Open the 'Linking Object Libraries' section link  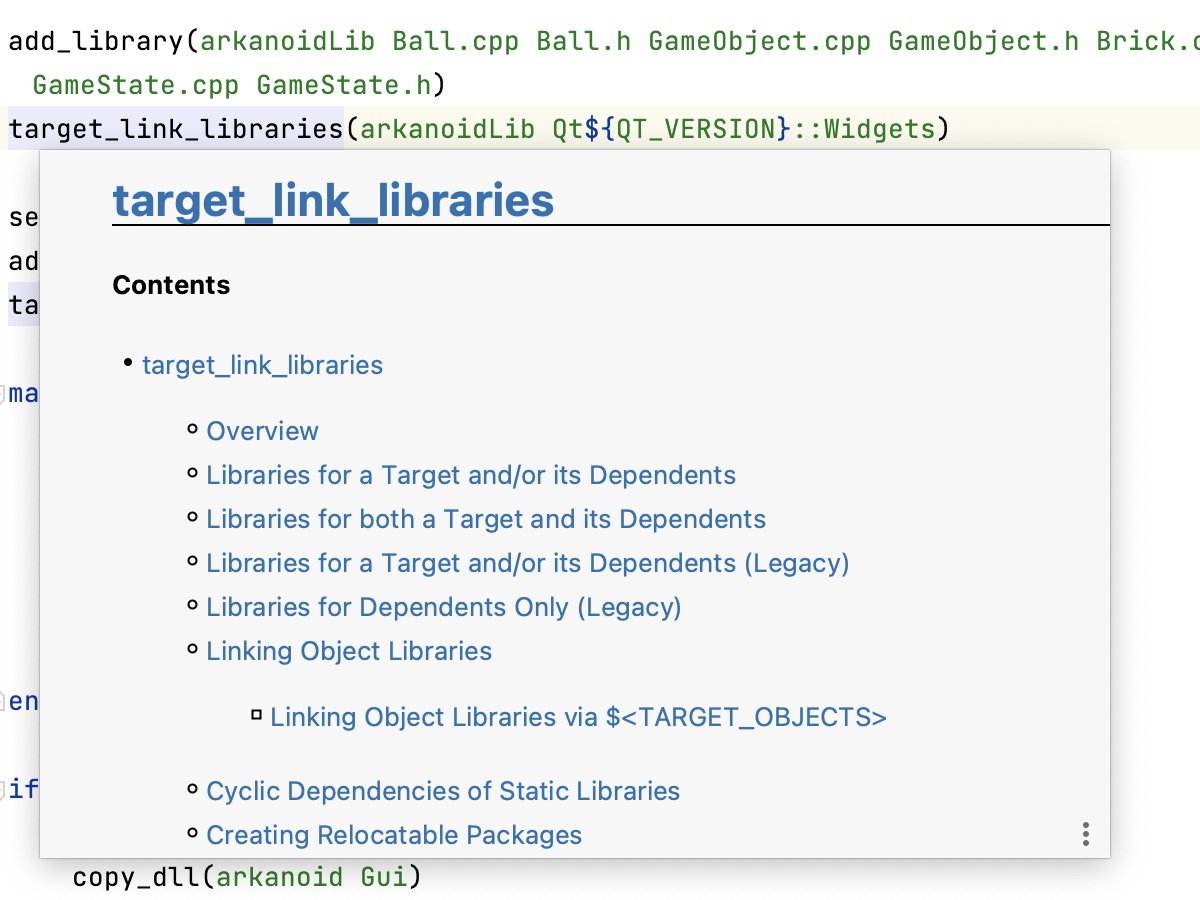[x=349, y=651]
